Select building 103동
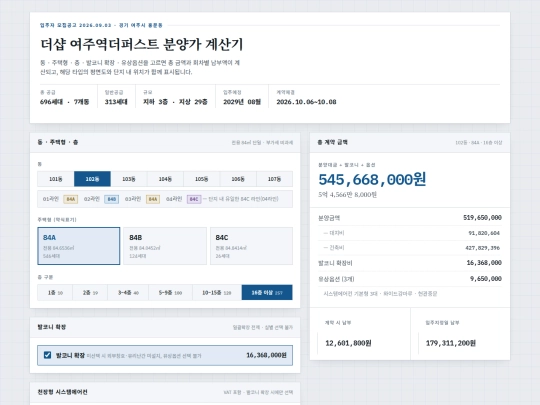Viewport: 540px width, 405px height. point(129,179)
